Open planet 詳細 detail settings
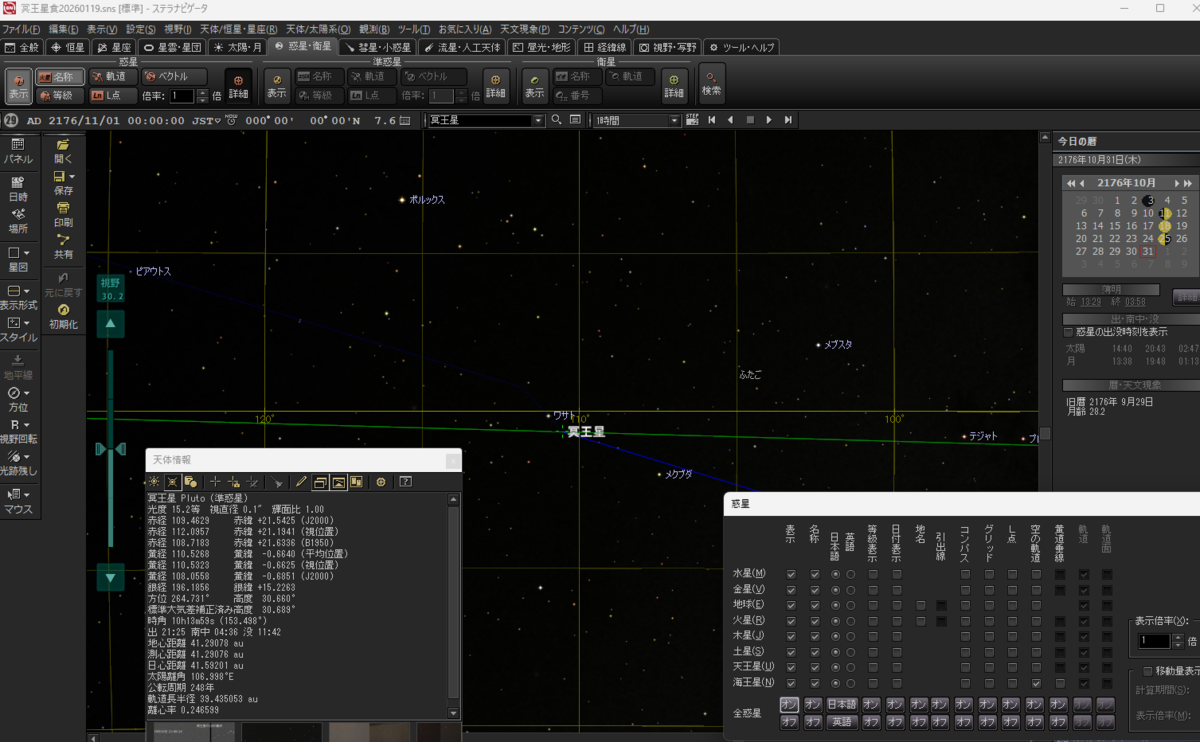 click(238, 86)
